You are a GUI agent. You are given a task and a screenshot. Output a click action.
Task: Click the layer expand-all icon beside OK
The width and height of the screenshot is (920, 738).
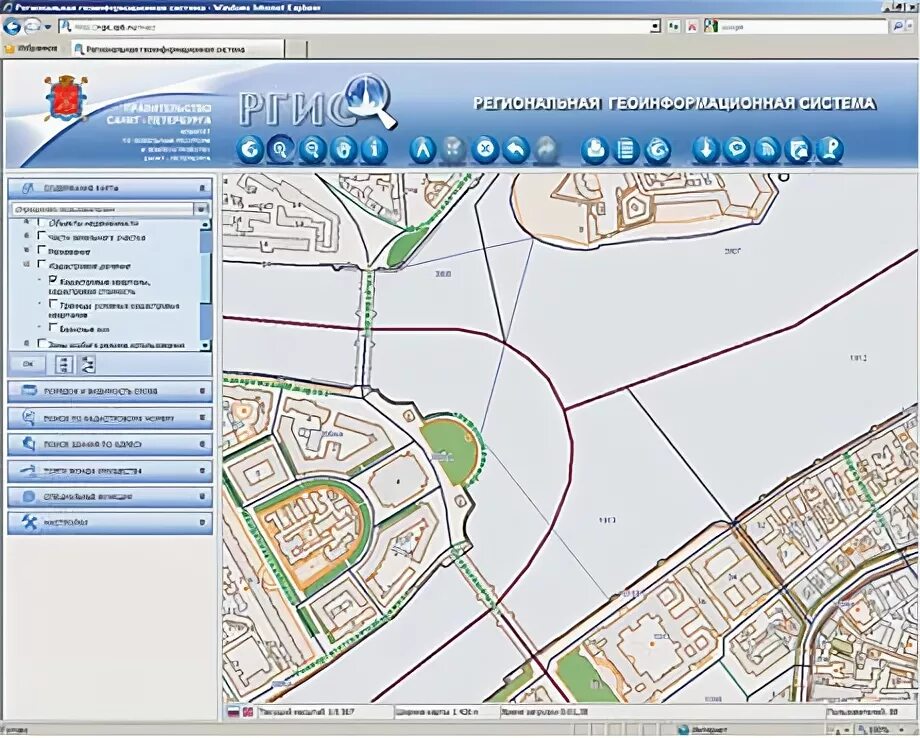[x=64, y=364]
